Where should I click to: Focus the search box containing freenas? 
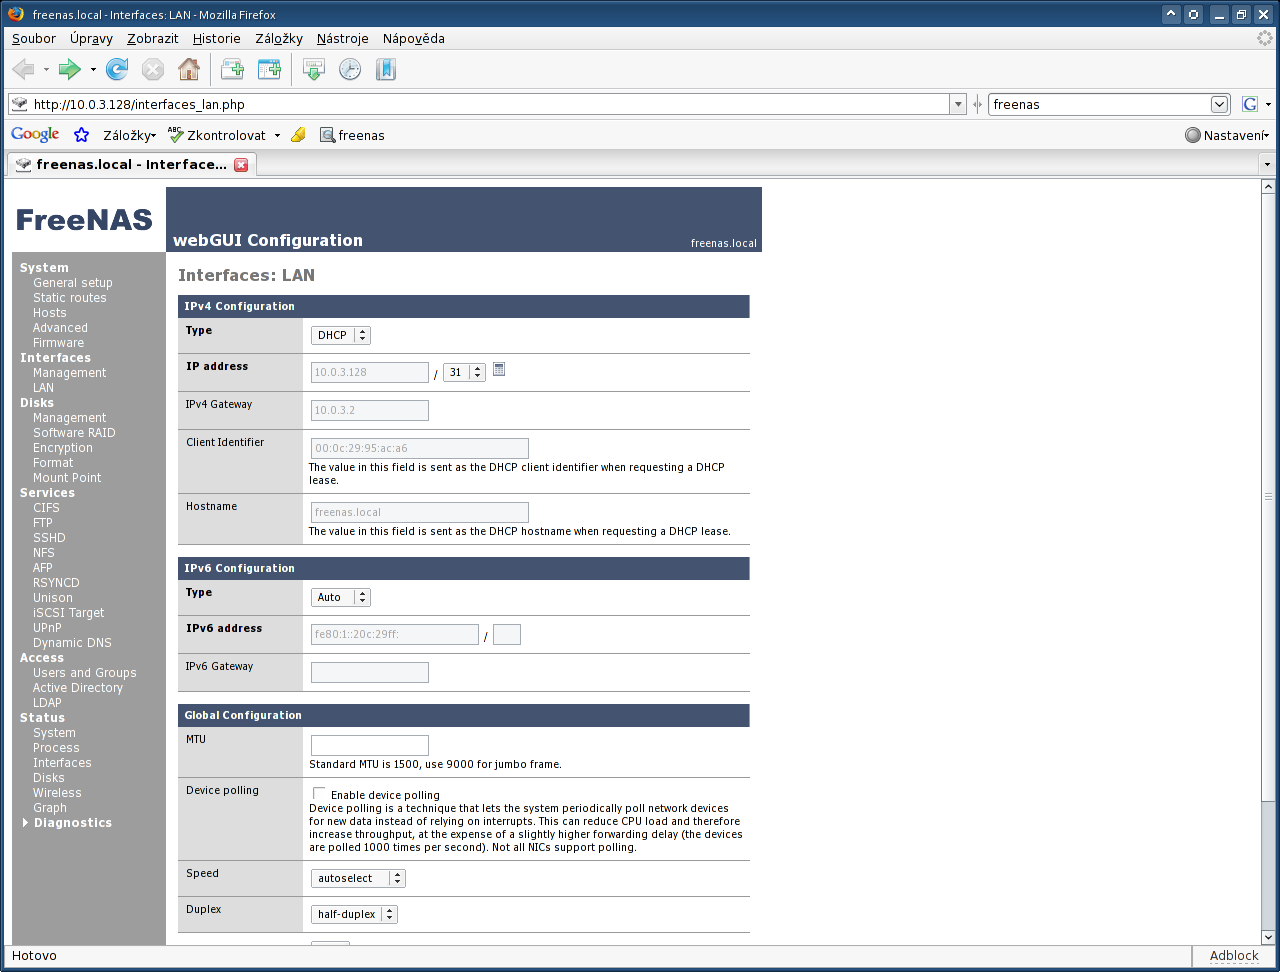coord(1099,104)
